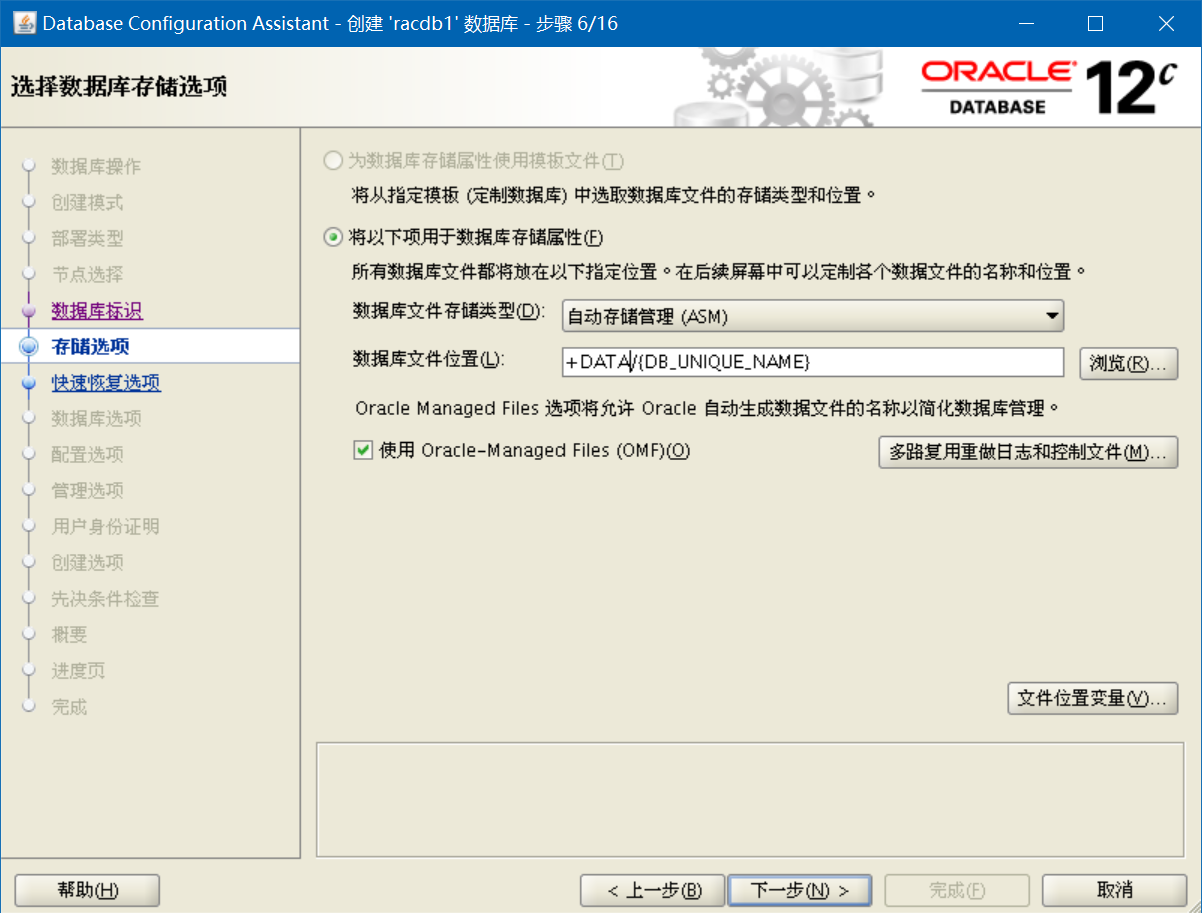Toggle the 使用 Oracle-Managed Files (OMF) checkbox
This screenshot has height=913, width=1202.
click(x=363, y=451)
